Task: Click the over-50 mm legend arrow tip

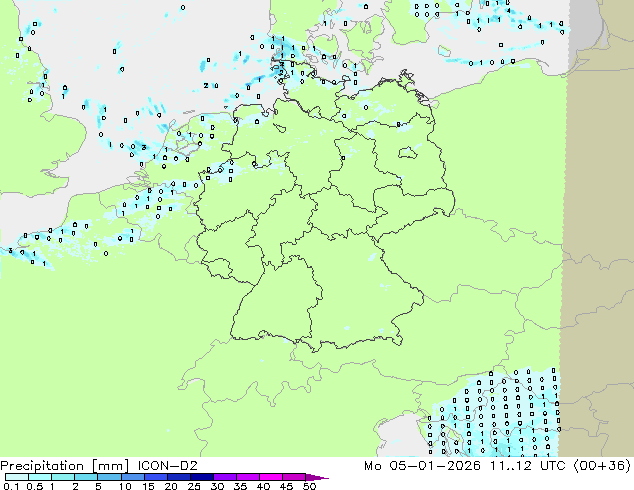Action: point(317,477)
